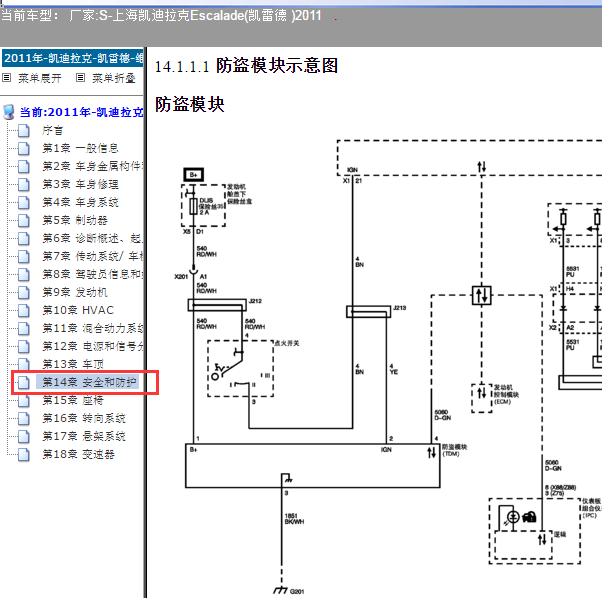Screen dimensions: 602x598
Task: Click the G201 ground label
Action: pyautogui.click(x=297, y=591)
